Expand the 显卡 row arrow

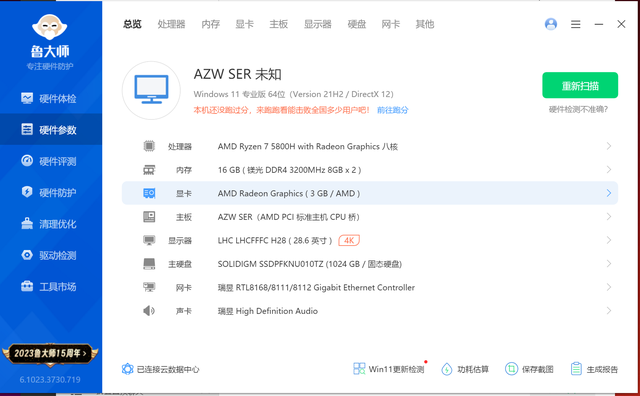[609, 193]
